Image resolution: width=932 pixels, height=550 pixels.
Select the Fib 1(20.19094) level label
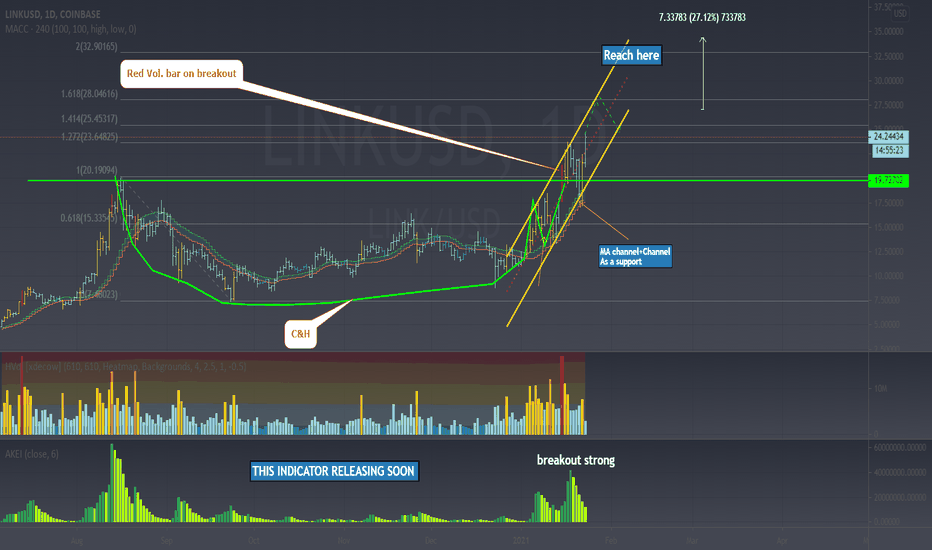pos(96,171)
